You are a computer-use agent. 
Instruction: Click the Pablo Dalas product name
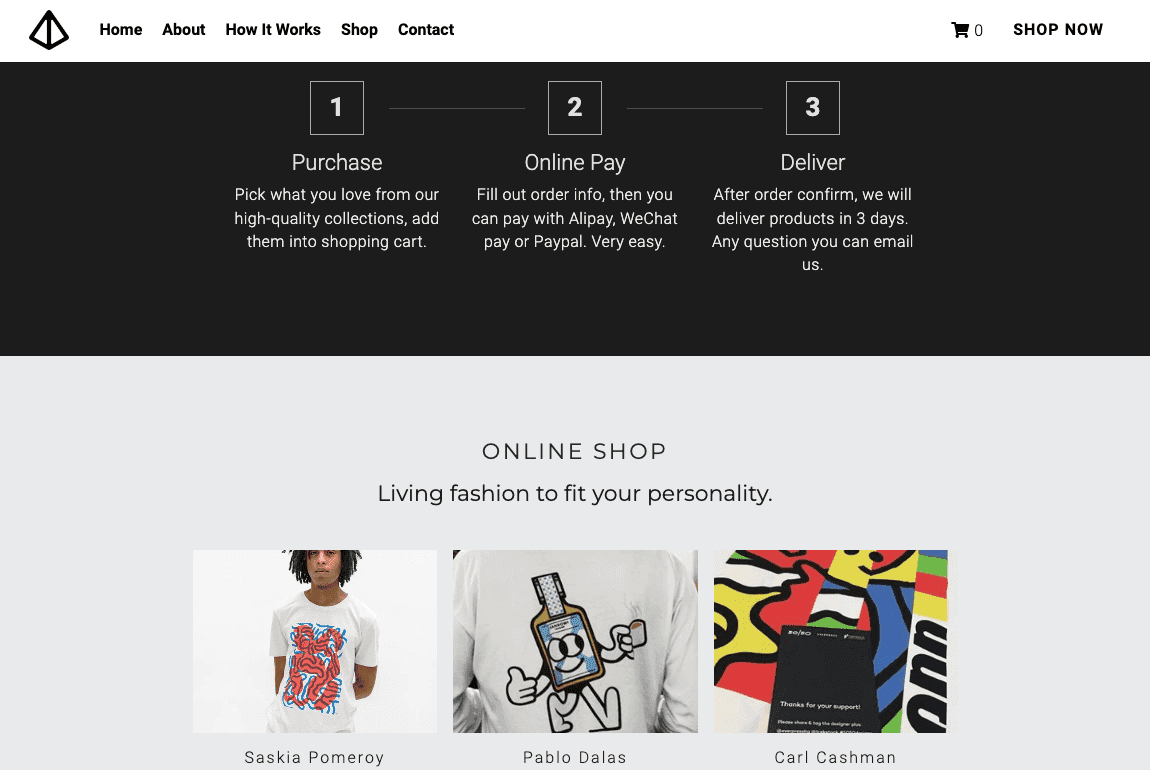coord(575,757)
